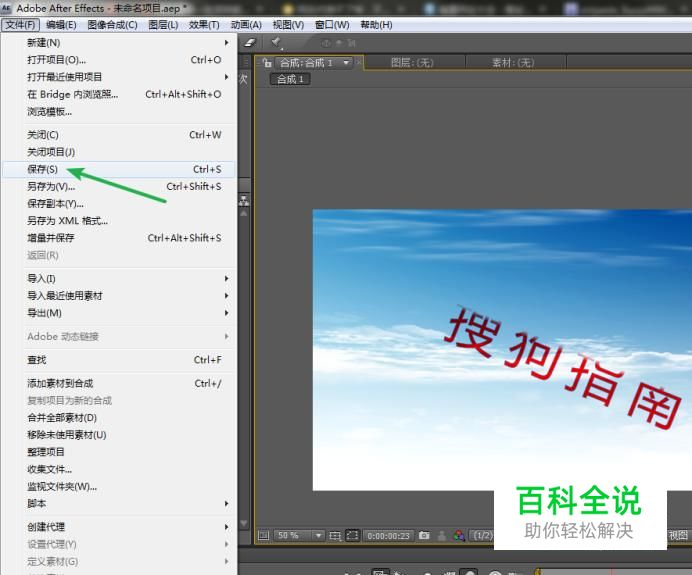Image resolution: width=692 pixels, height=575 pixels.
Task: Choose 合并全部素材(D) menu item
Action: [x=119, y=417]
